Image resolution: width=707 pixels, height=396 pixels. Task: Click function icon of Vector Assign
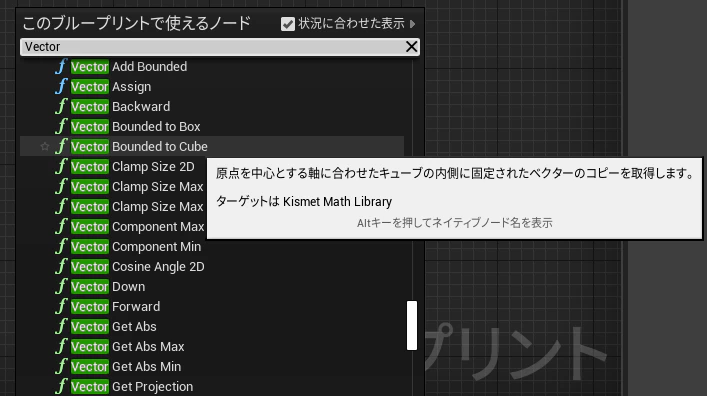61,87
